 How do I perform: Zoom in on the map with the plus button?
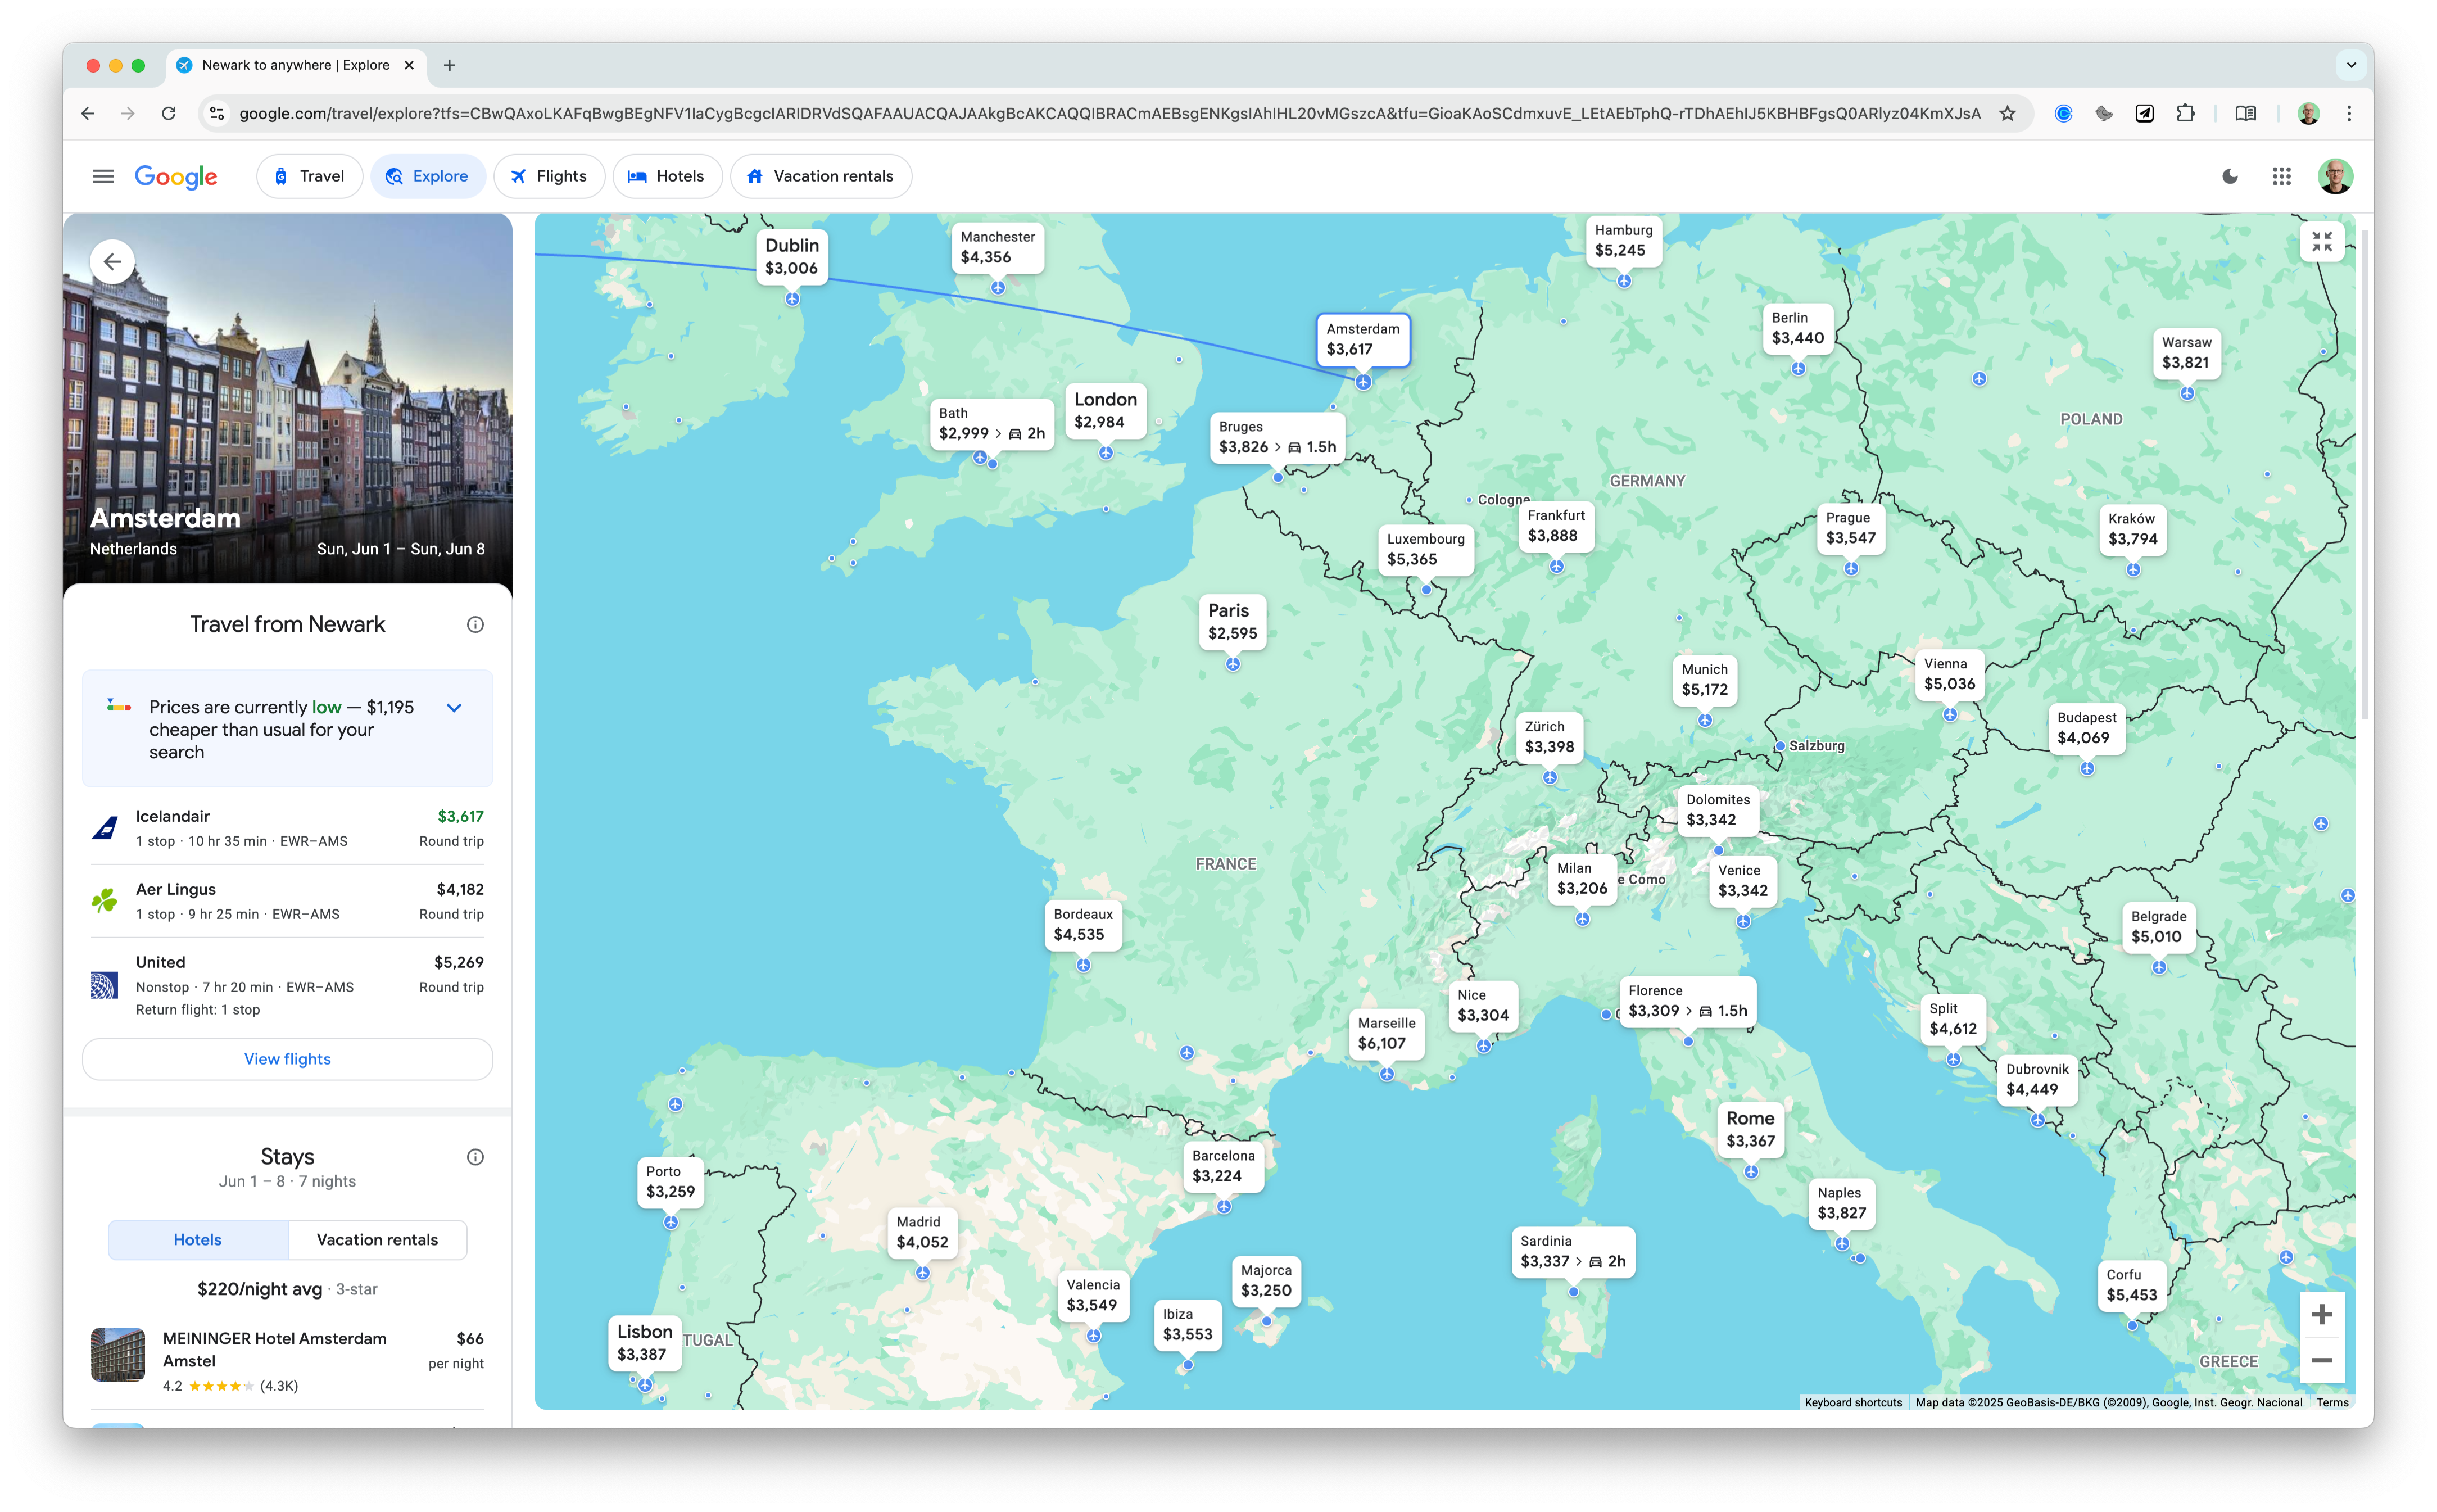(2321, 1314)
